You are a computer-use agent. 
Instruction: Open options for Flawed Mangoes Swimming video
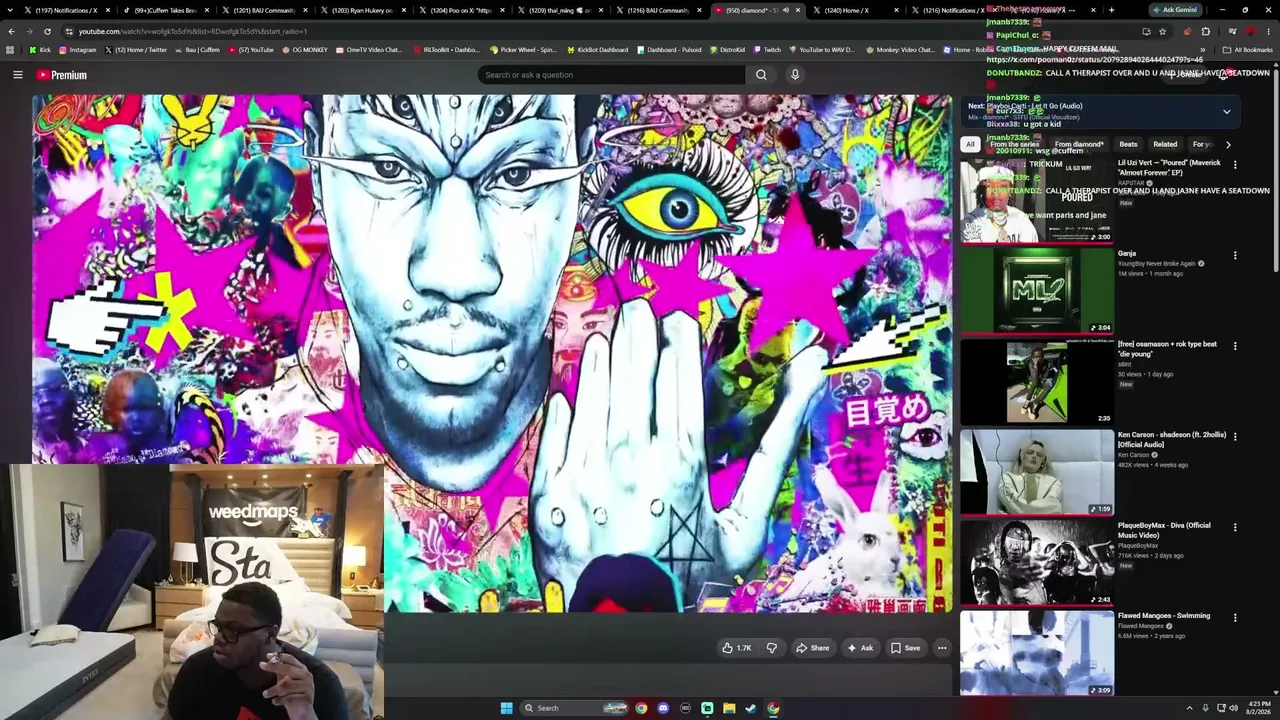1235,618
